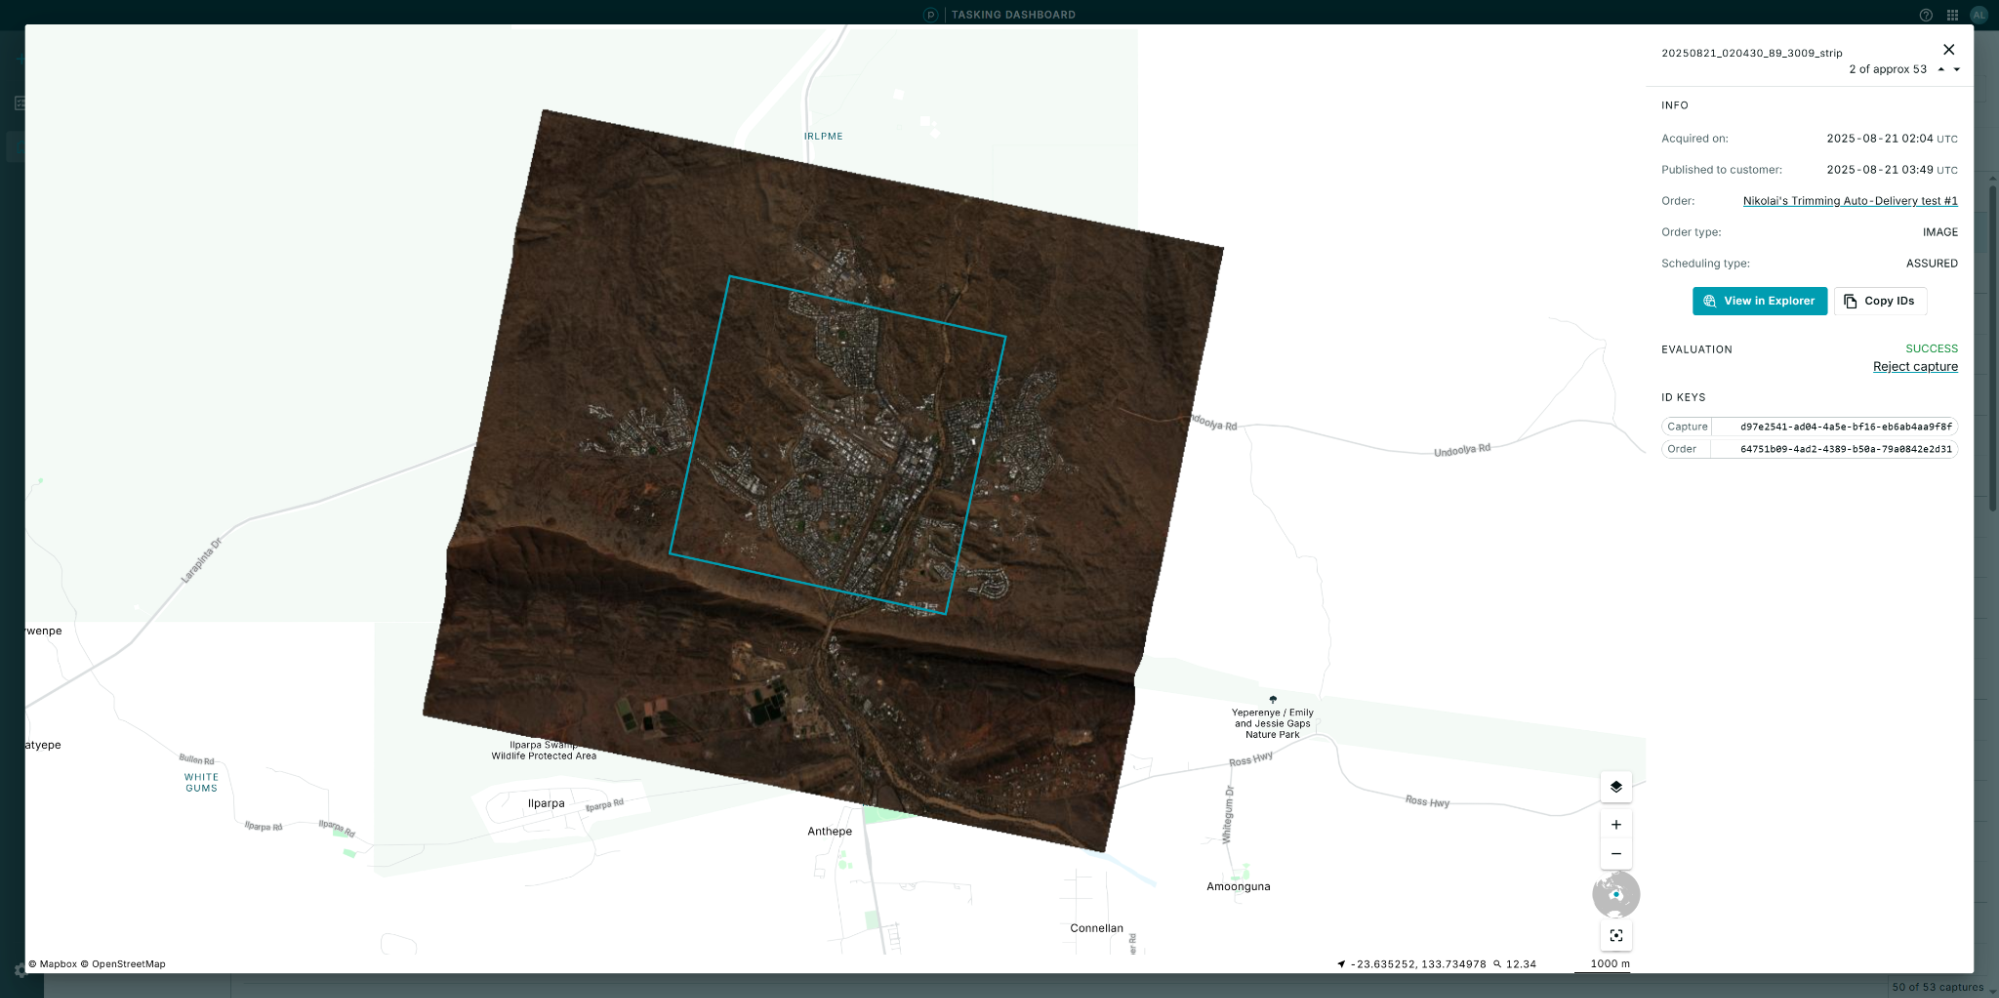Image resolution: width=1999 pixels, height=998 pixels.
Task: Open the help icon in top bar
Action: pos(1925,15)
